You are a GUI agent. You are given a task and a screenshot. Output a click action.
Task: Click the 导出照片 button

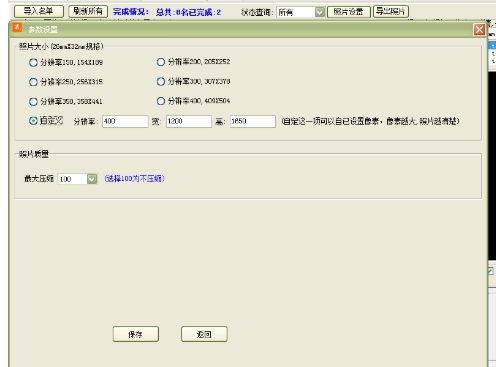(391, 12)
